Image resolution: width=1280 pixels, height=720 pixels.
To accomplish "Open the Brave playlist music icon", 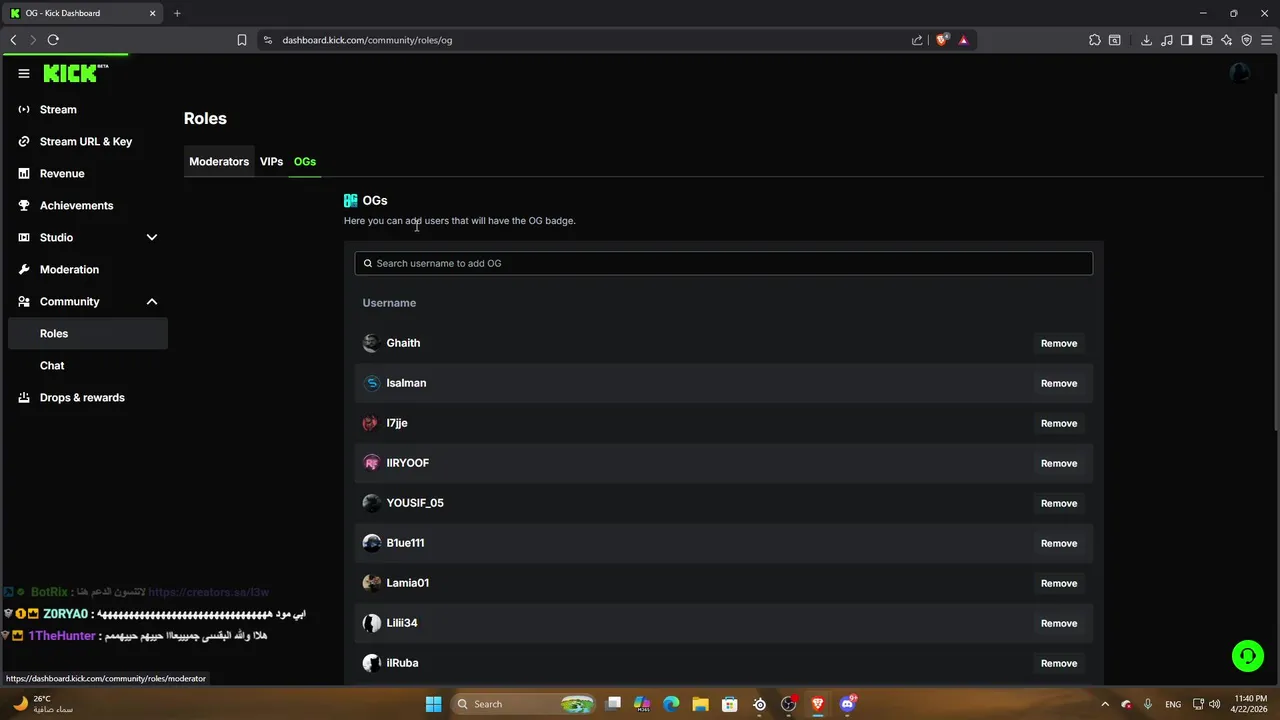I will point(1166,40).
